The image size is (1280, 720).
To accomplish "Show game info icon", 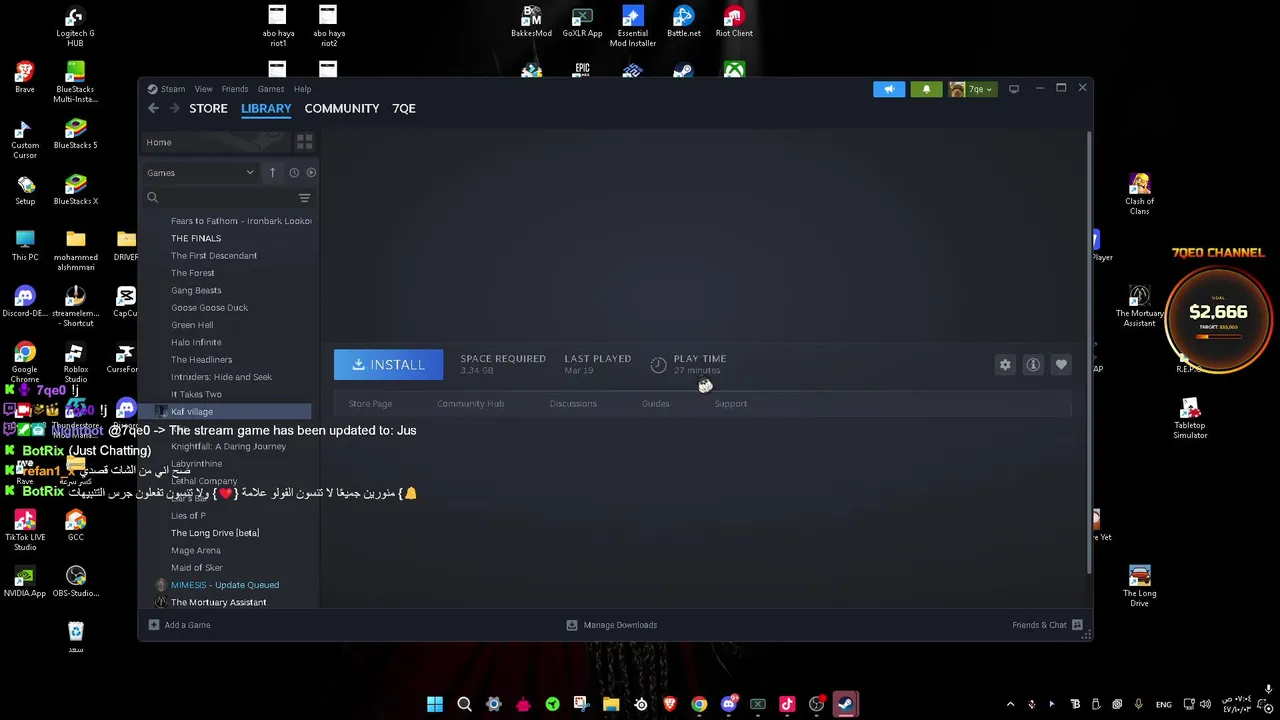I will (1033, 365).
